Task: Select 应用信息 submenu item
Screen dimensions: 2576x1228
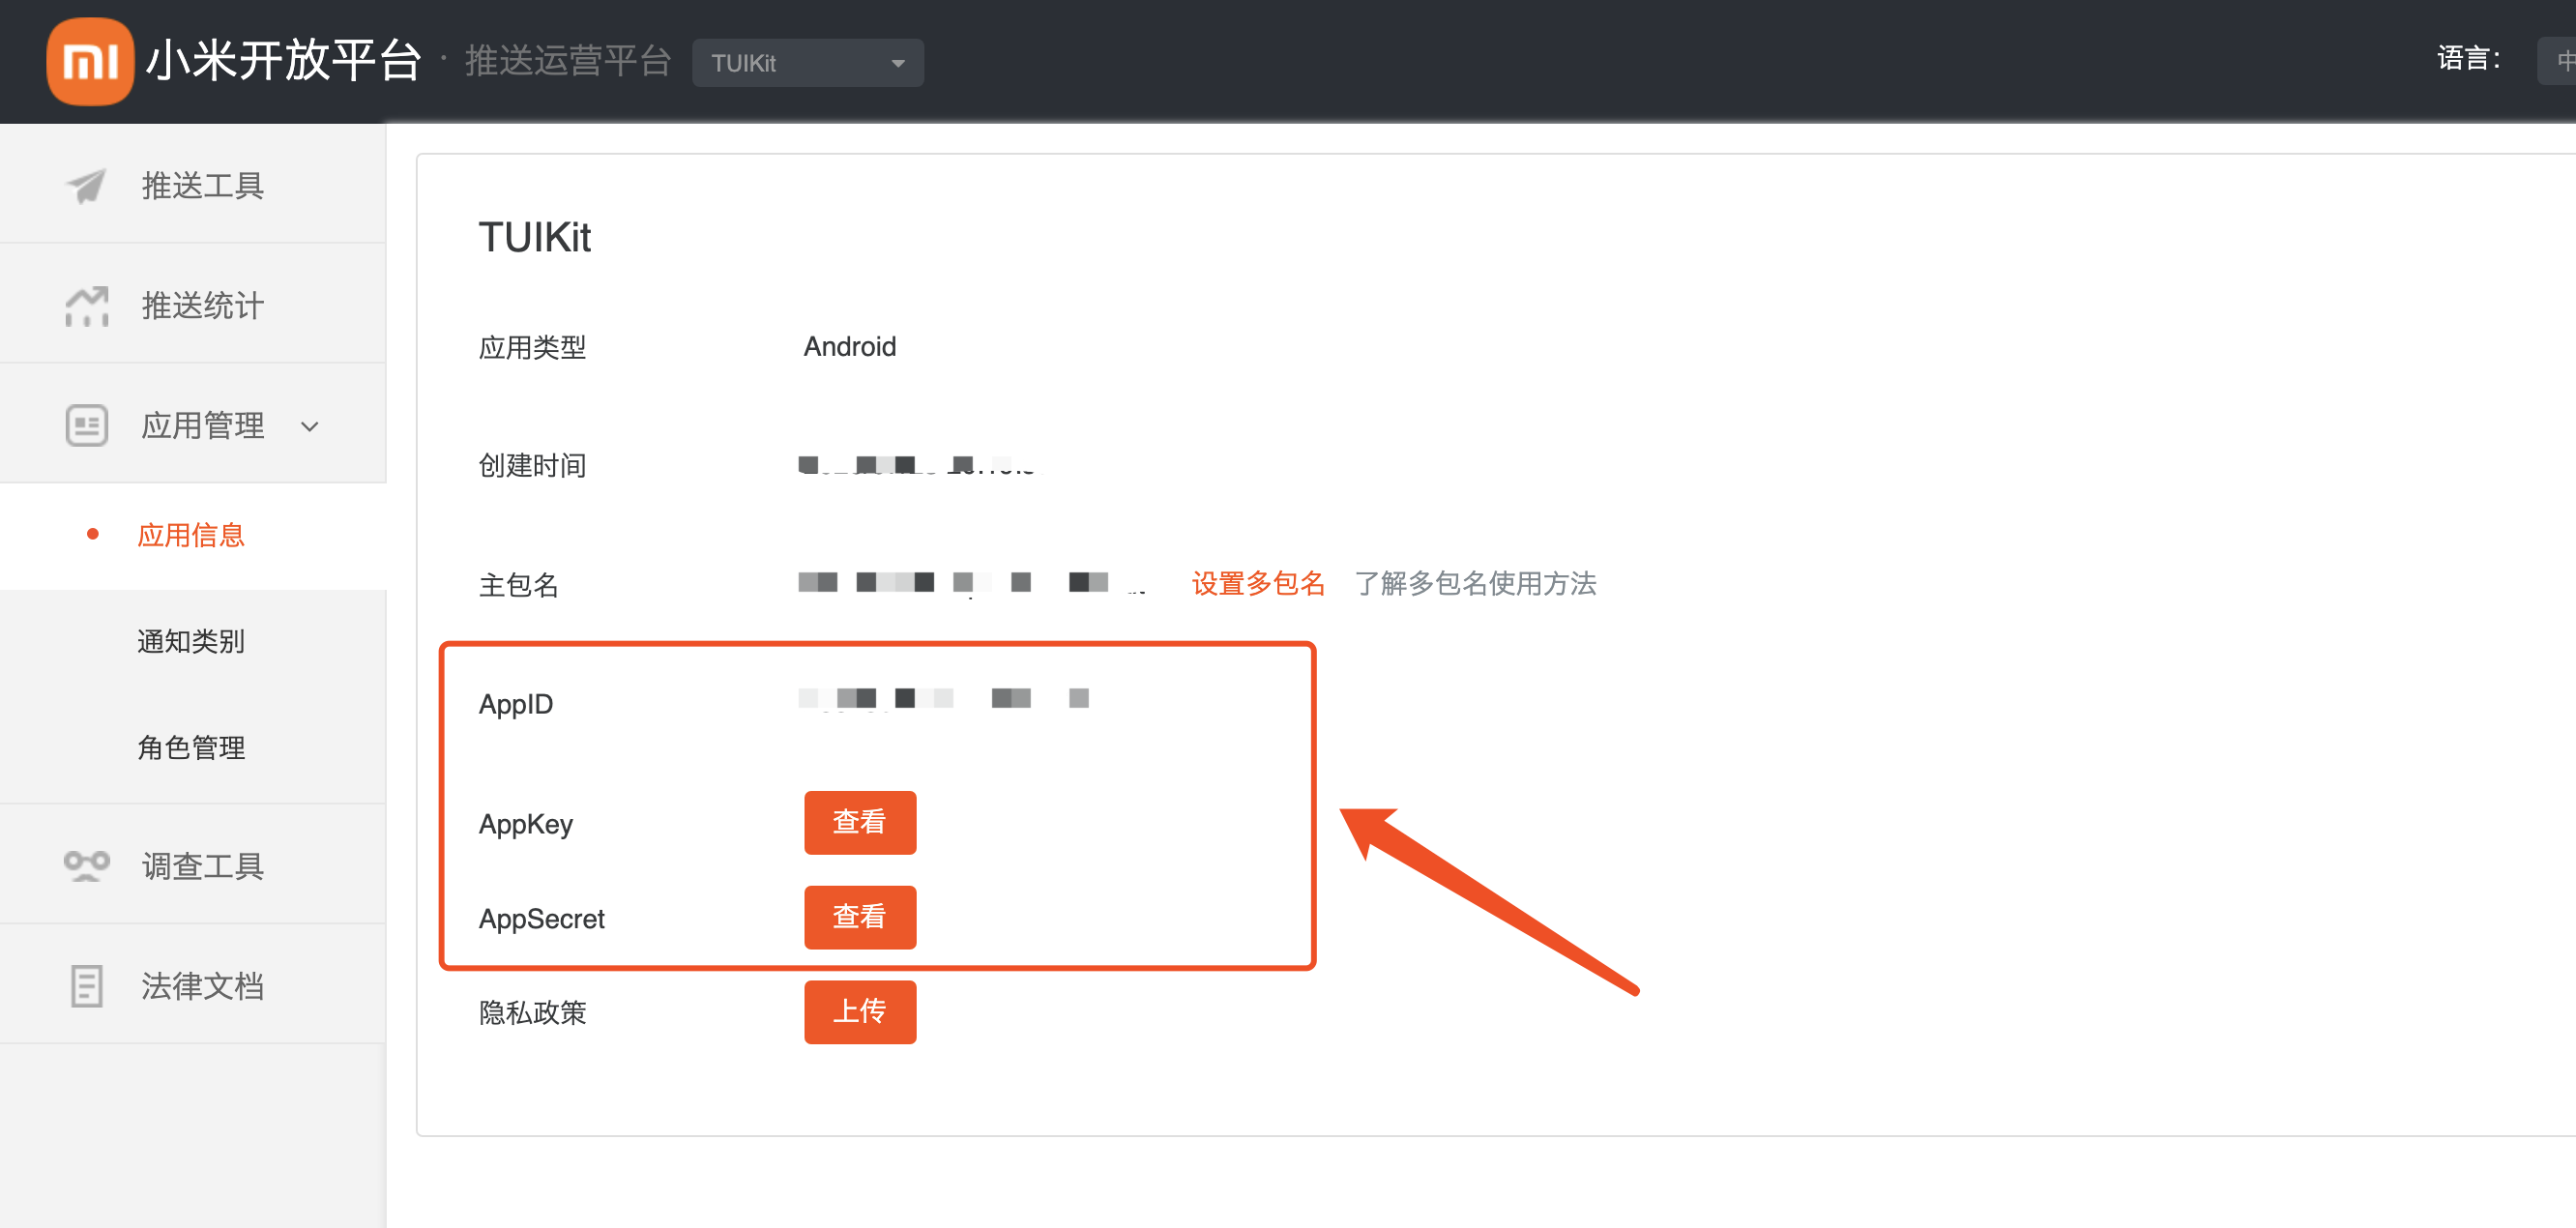Action: pos(193,535)
